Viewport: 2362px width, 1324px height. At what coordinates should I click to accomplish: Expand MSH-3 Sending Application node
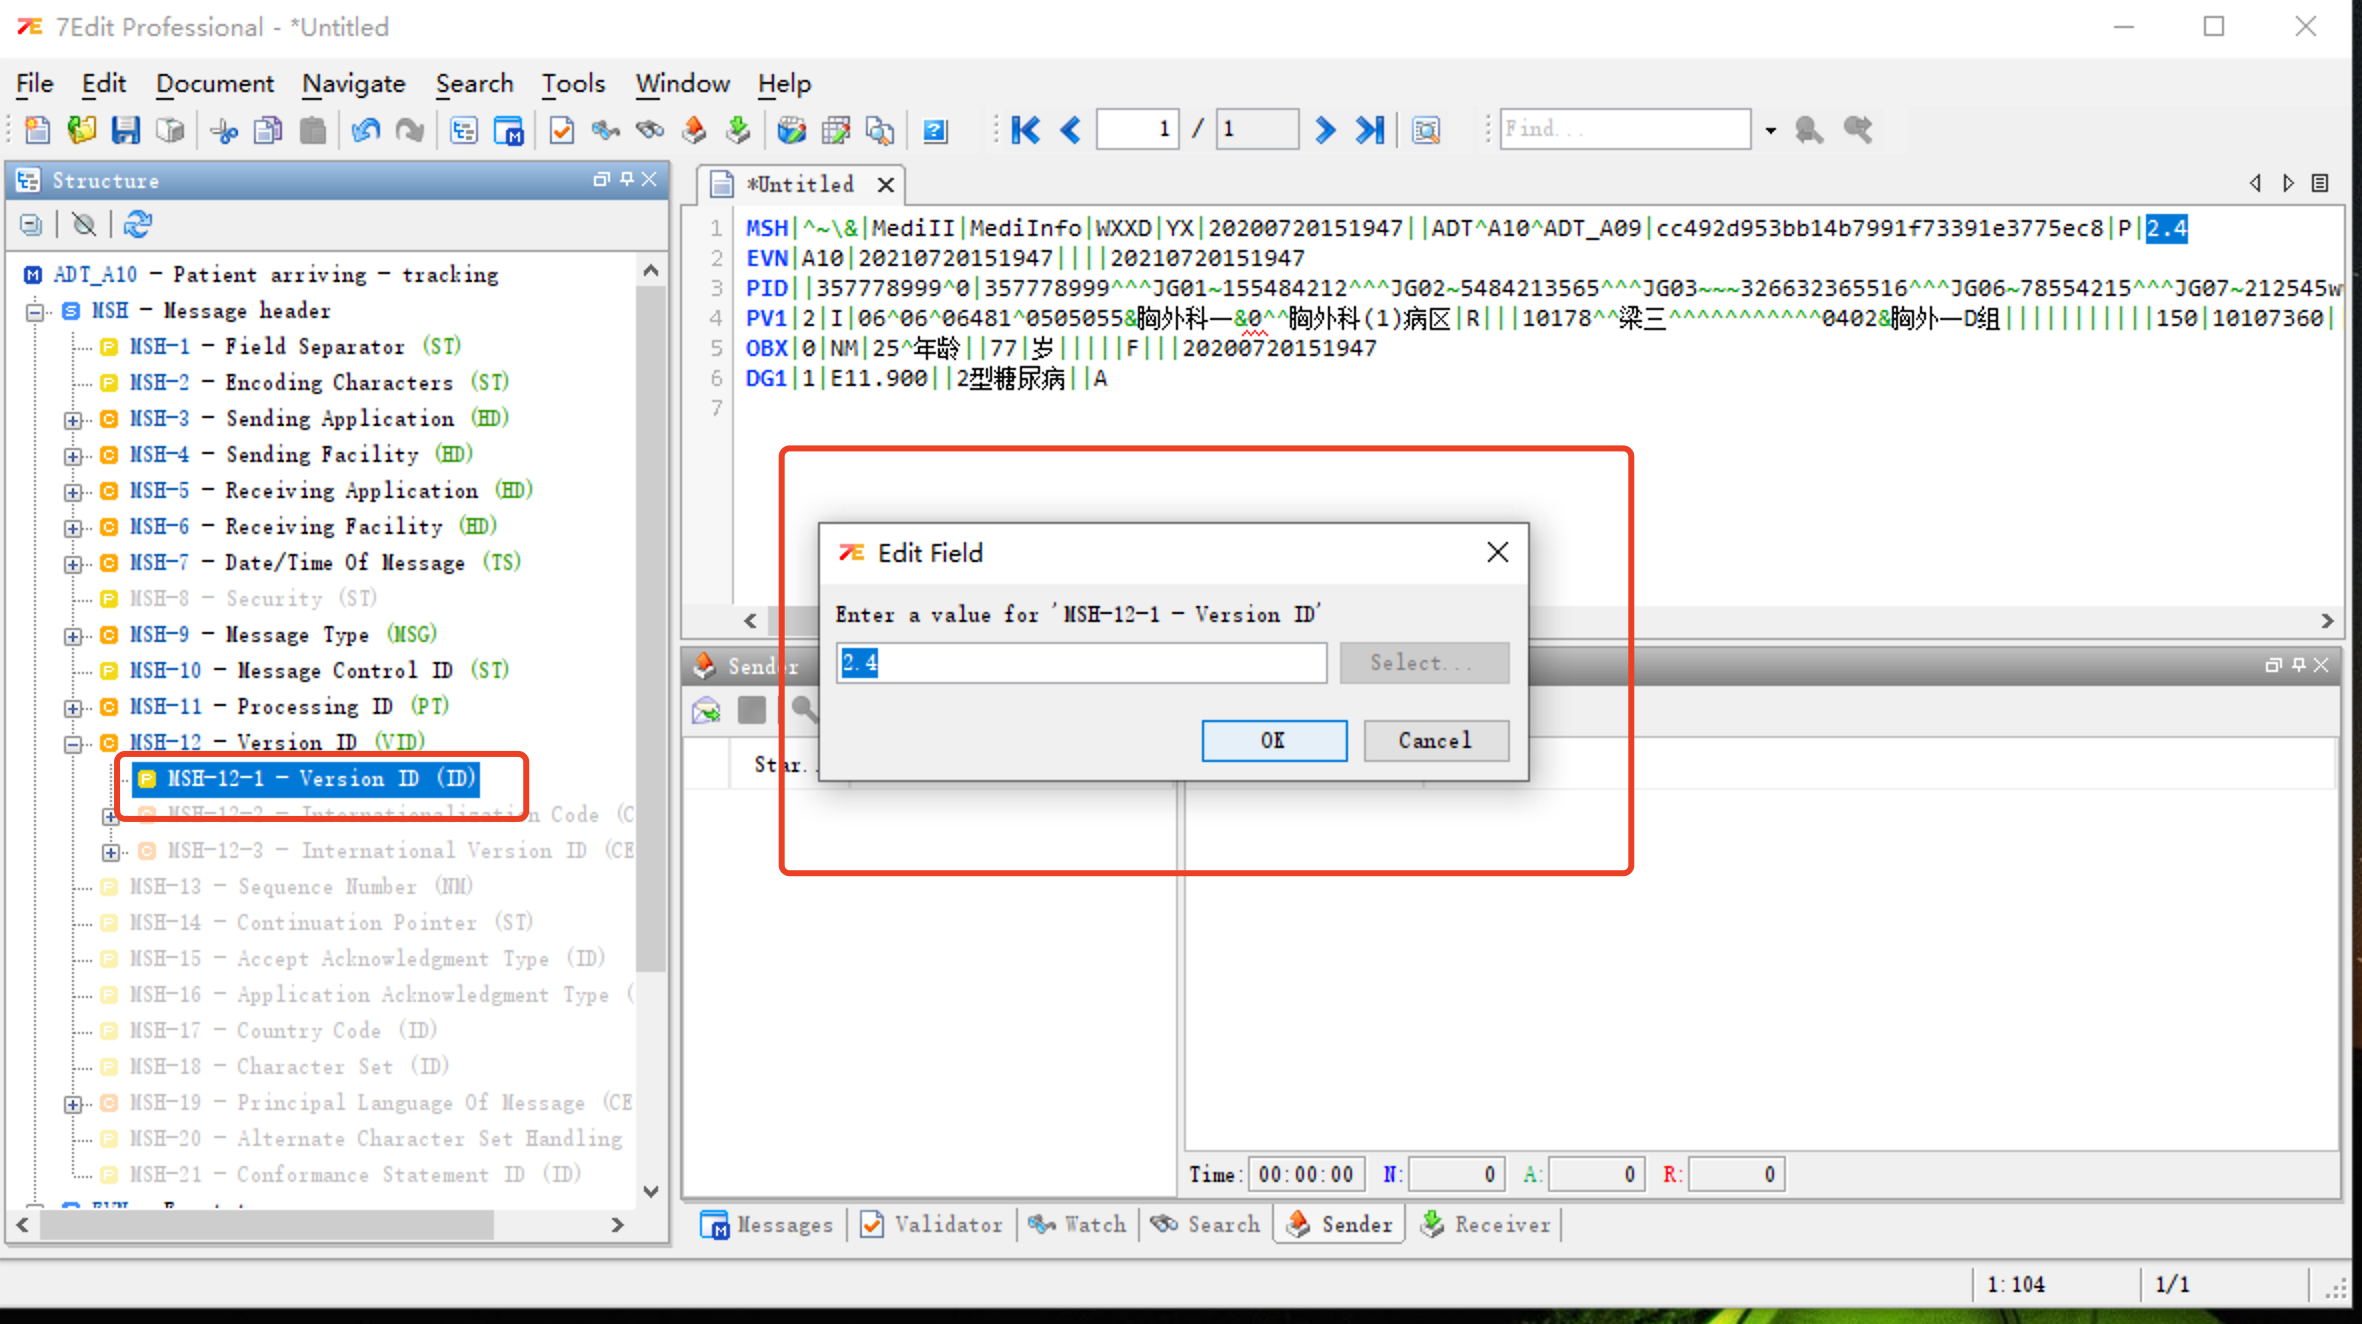click(73, 420)
